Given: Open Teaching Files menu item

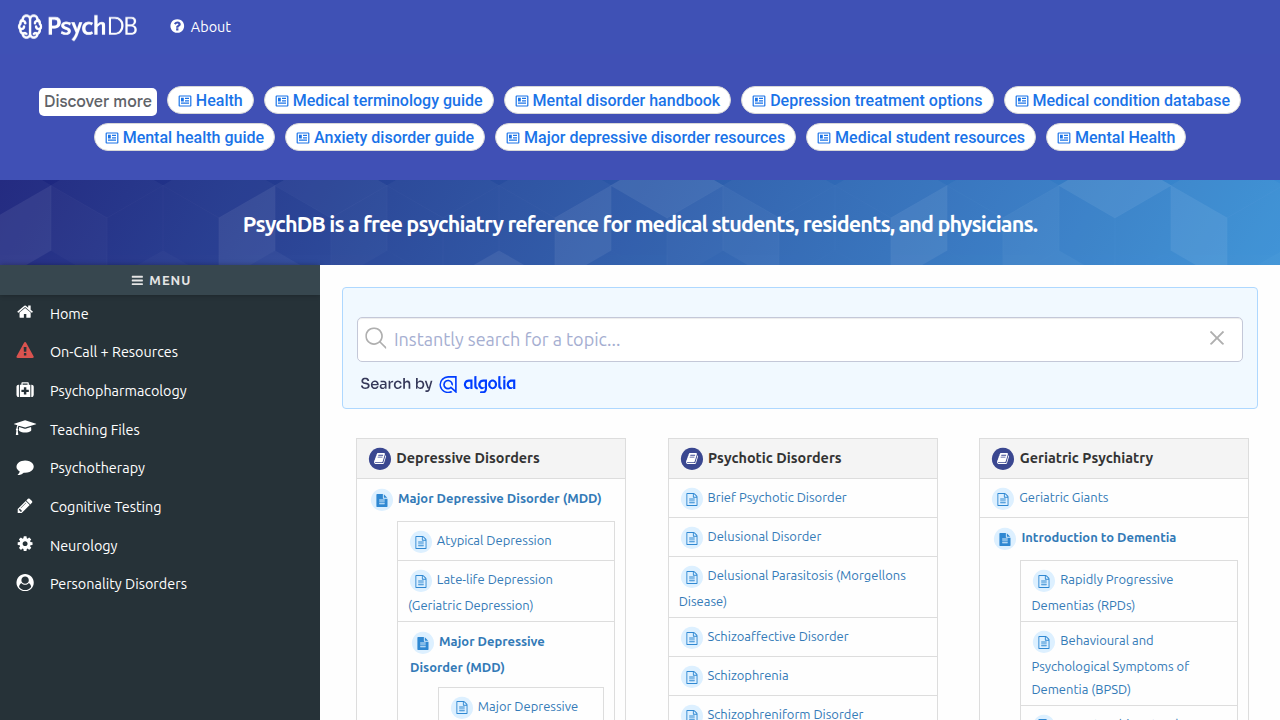Looking at the screenshot, I should pos(95,429).
